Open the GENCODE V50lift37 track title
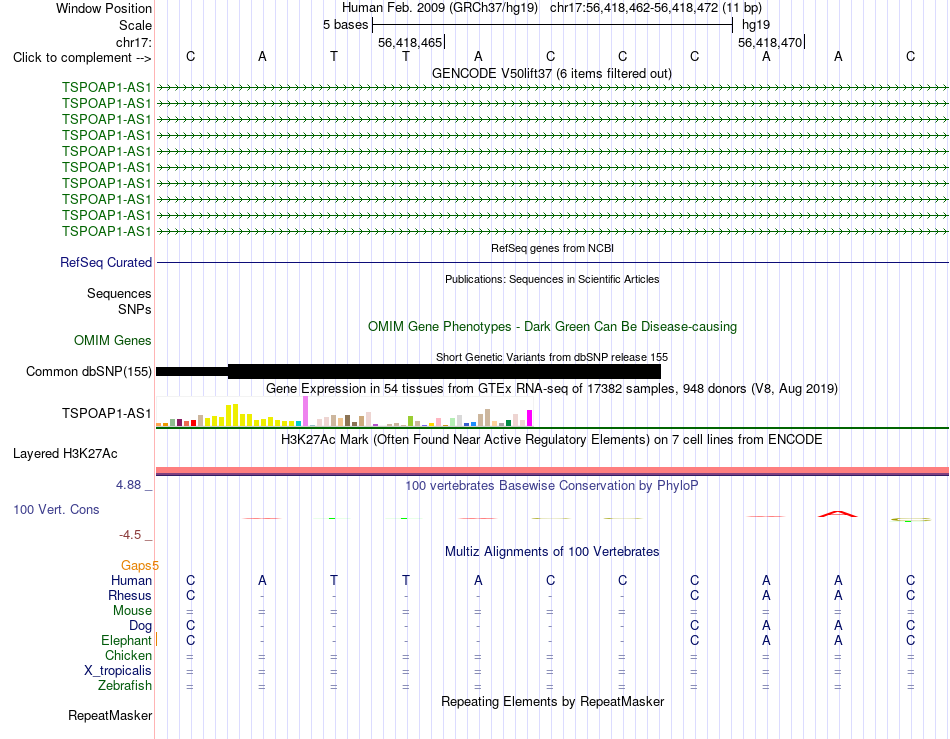This screenshot has width=950, height=739. tap(552, 73)
